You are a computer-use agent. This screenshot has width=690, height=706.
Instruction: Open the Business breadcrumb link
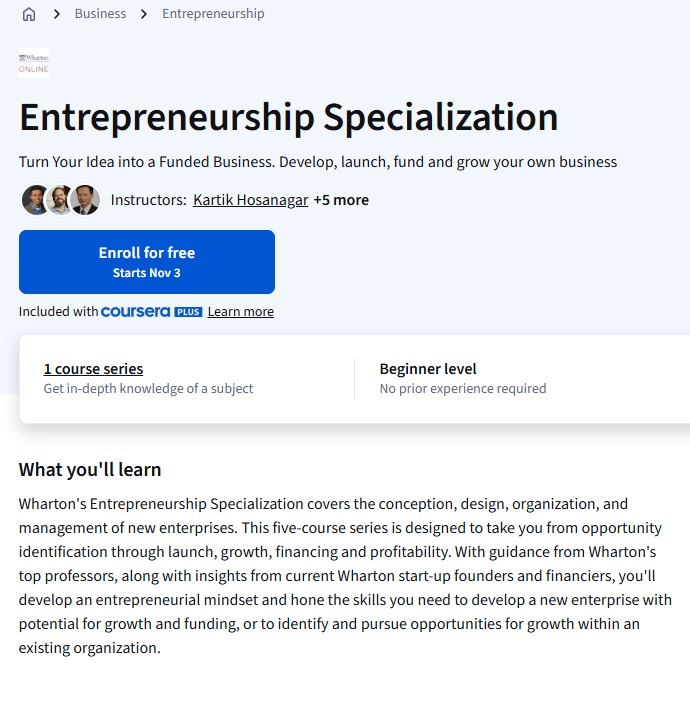click(x=100, y=14)
